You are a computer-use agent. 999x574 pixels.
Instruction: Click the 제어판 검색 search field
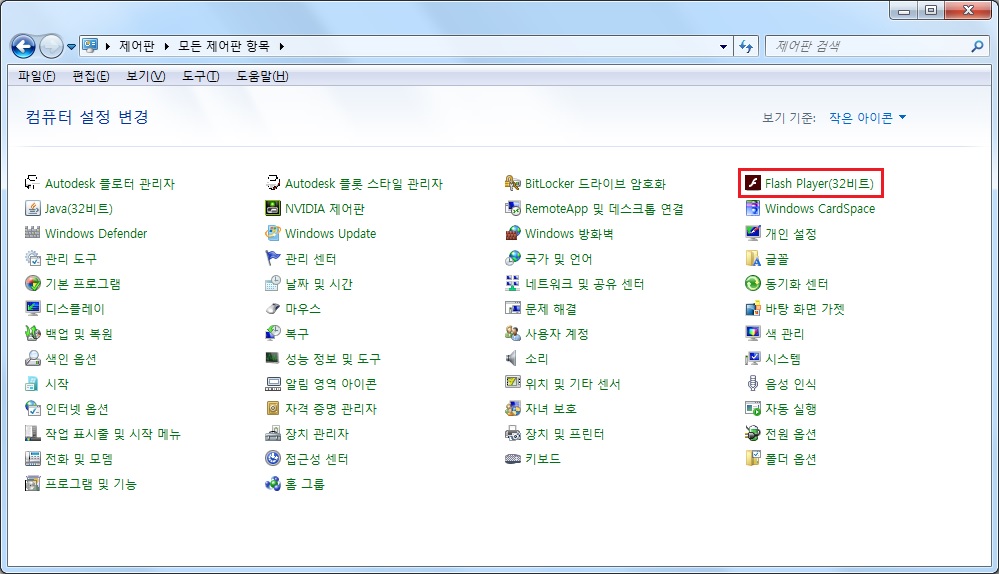(x=867, y=47)
